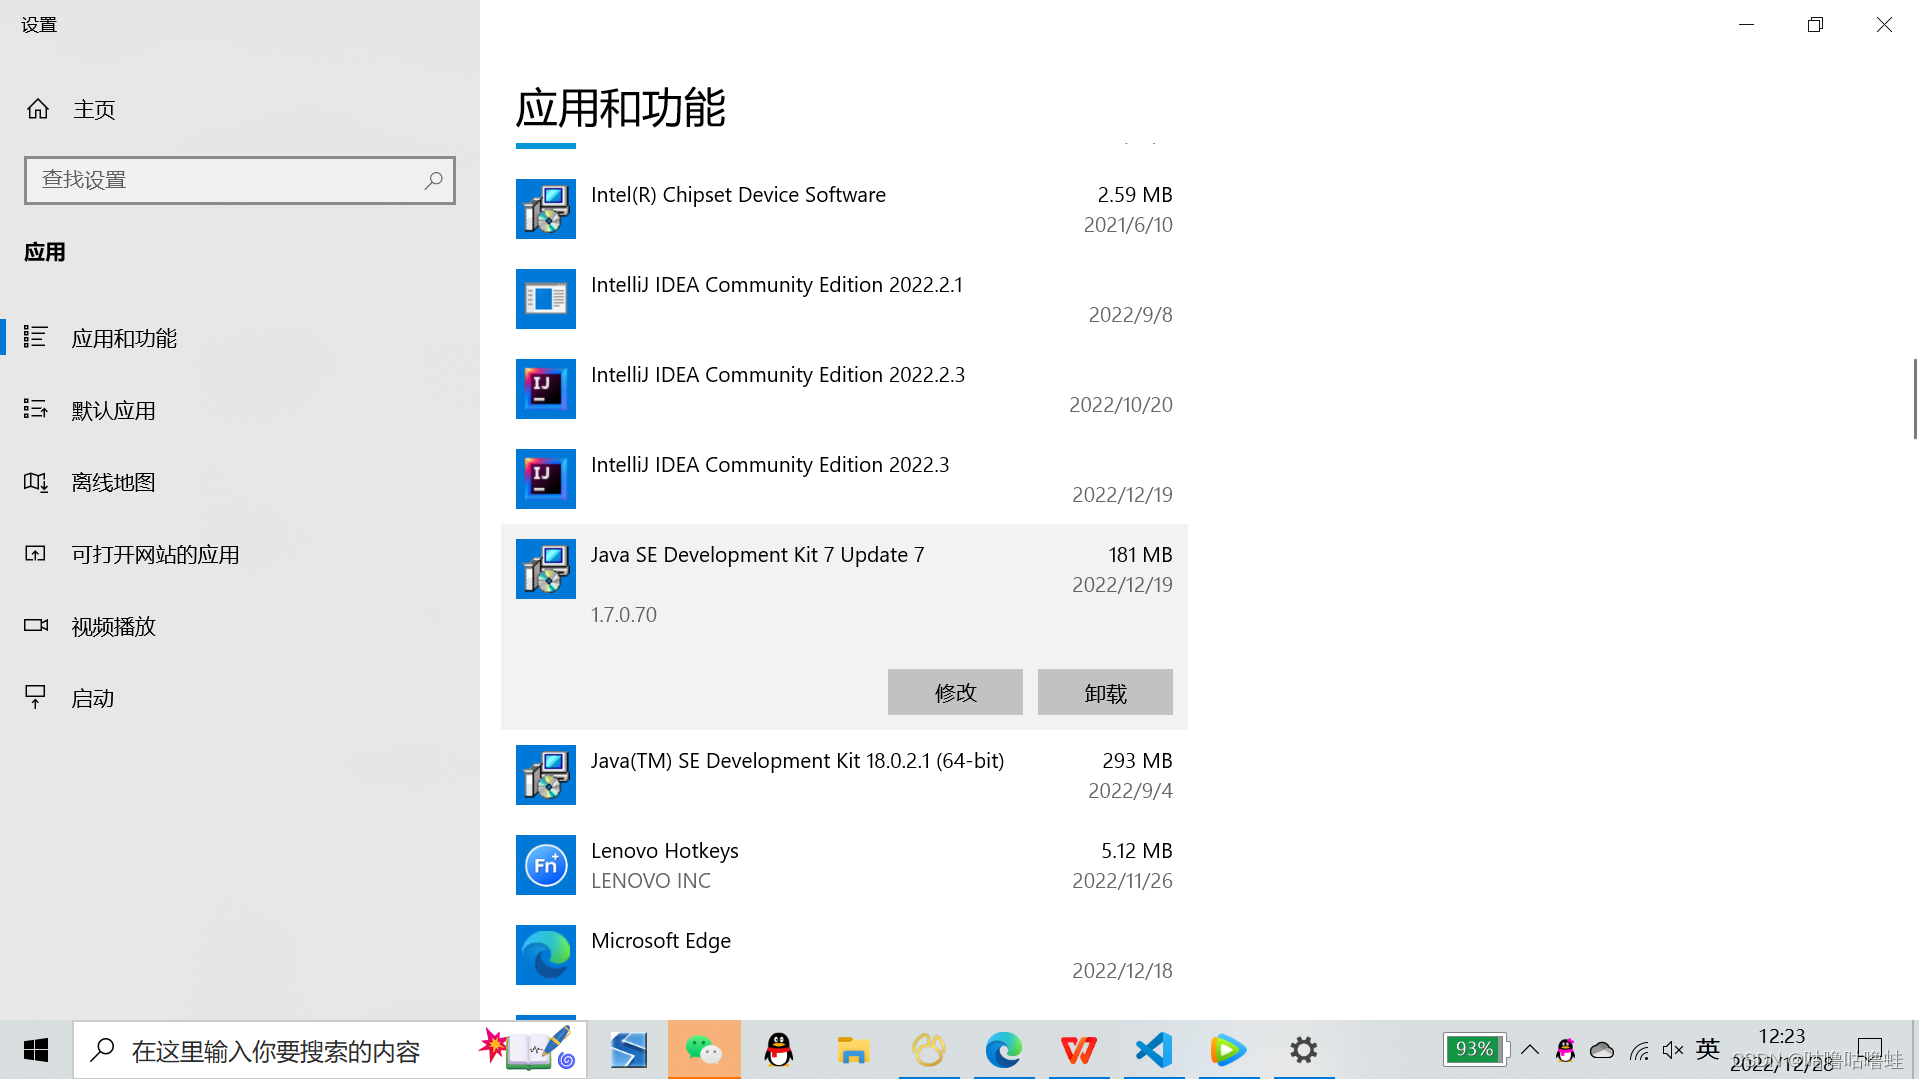Open Tencent Video from the taskbar
Image resolution: width=1919 pixels, height=1079 pixels.
click(1229, 1050)
